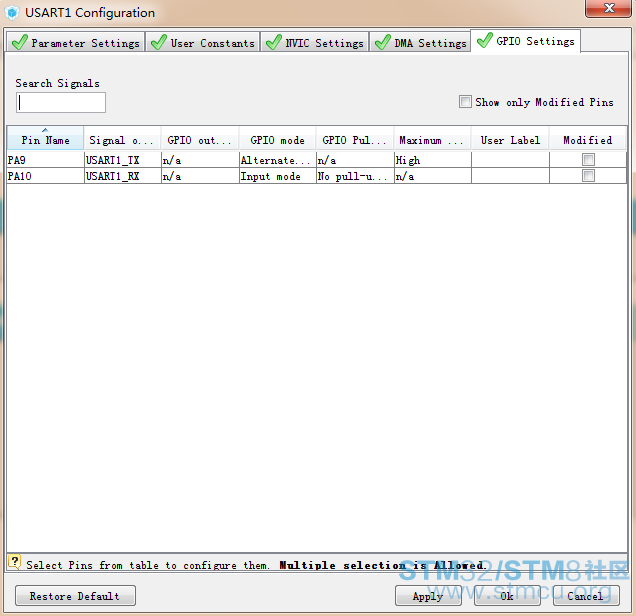Click the USART1_TX signal cell
This screenshot has height=616, width=636.
pyautogui.click(x=122, y=160)
